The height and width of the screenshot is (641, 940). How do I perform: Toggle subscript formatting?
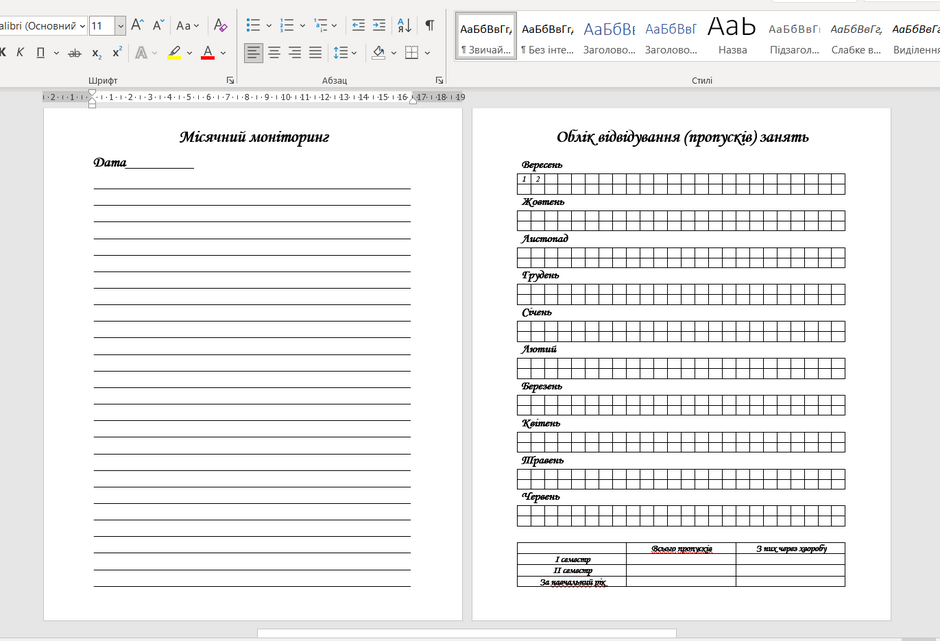coord(97,53)
